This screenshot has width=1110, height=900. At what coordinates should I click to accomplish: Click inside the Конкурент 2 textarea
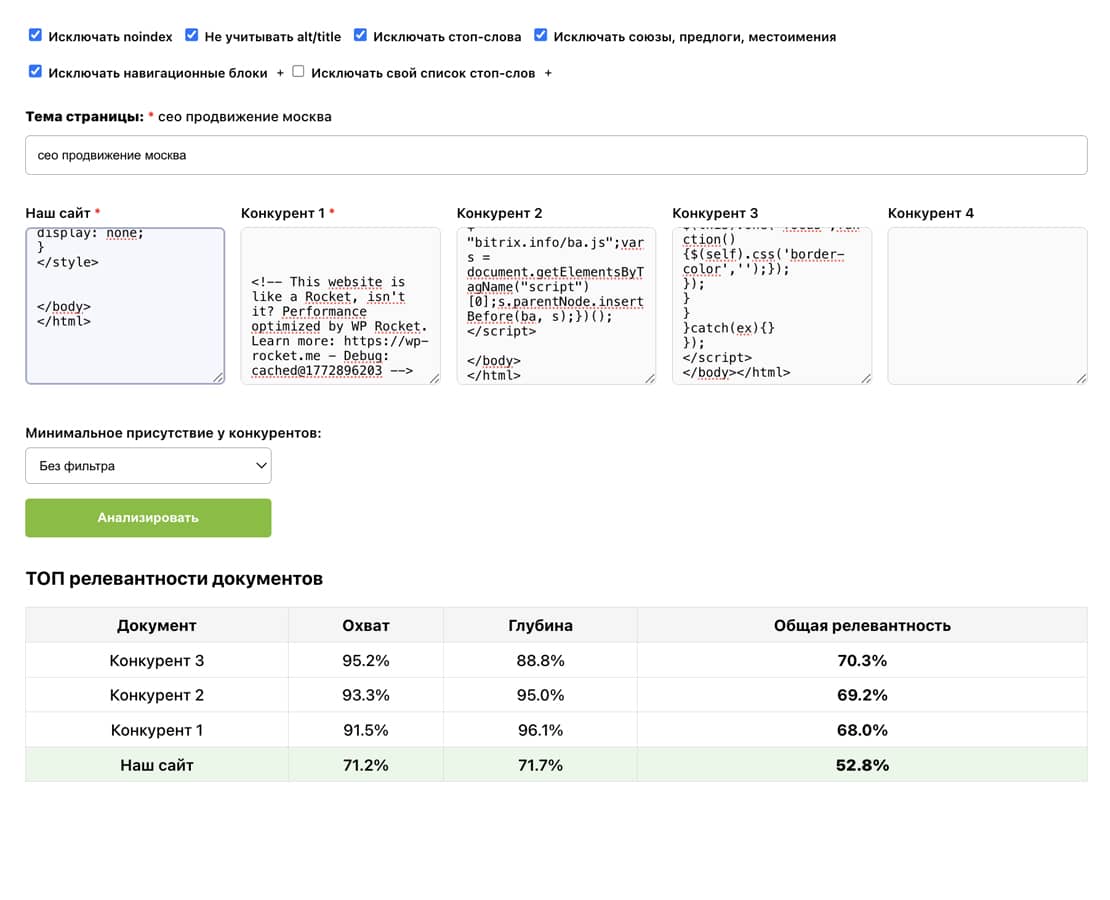556,305
